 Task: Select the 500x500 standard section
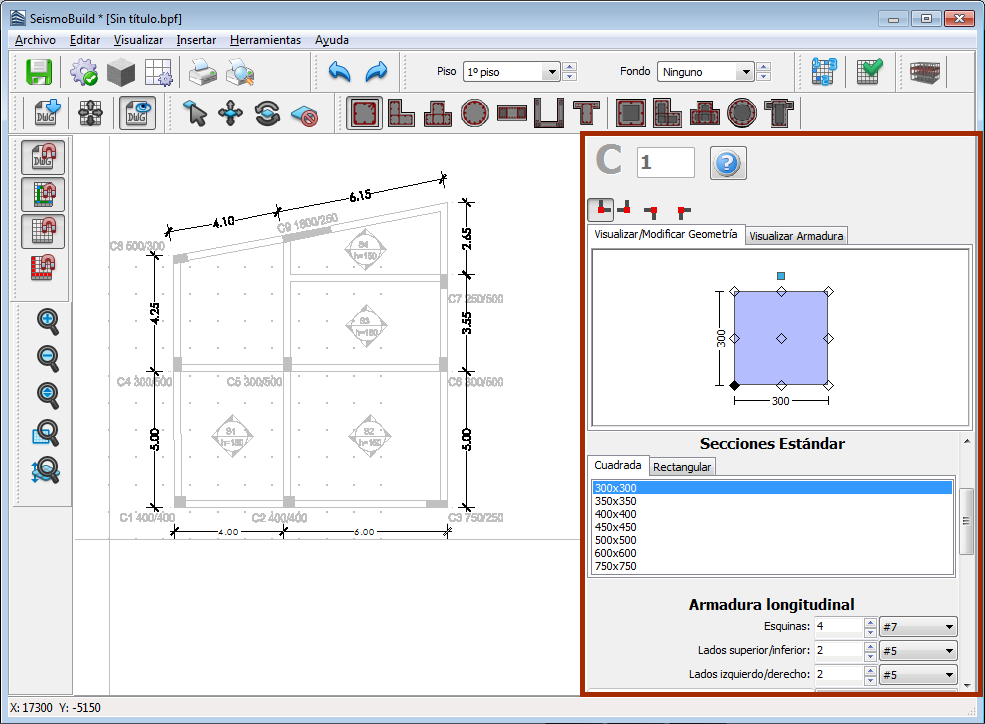click(615, 540)
